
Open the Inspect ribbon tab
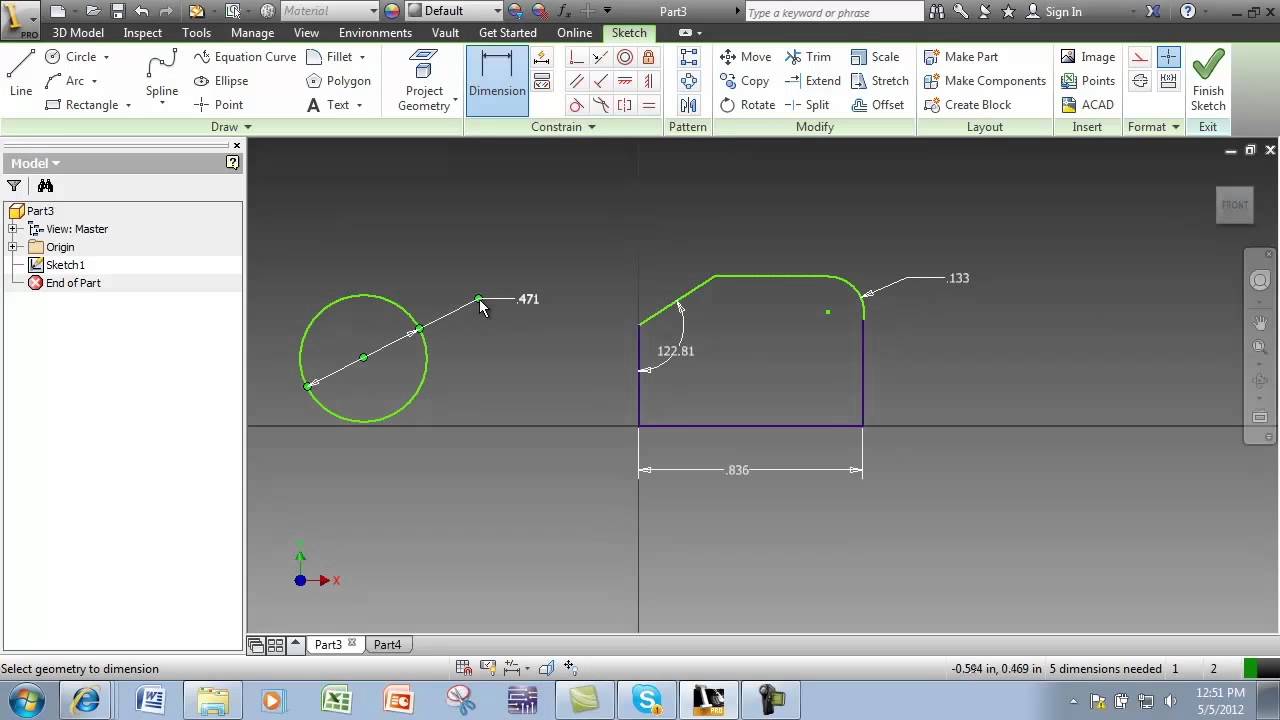pyautogui.click(x=143, y=33)
